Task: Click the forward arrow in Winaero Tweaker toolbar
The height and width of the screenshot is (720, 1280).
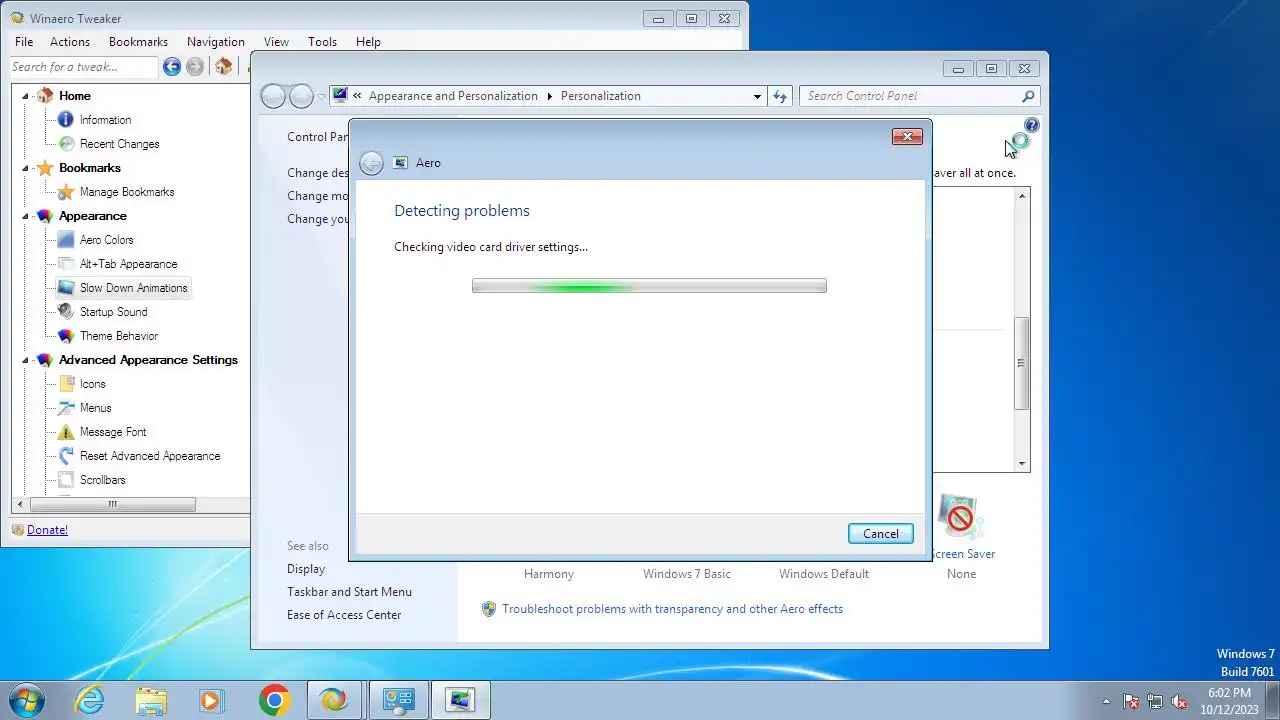Action: [195, 67]
